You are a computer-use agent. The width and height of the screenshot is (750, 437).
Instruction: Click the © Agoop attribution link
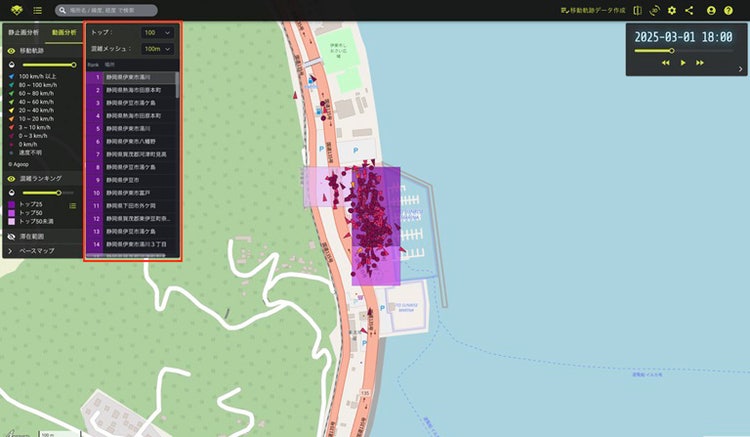[x=19, y=164]
